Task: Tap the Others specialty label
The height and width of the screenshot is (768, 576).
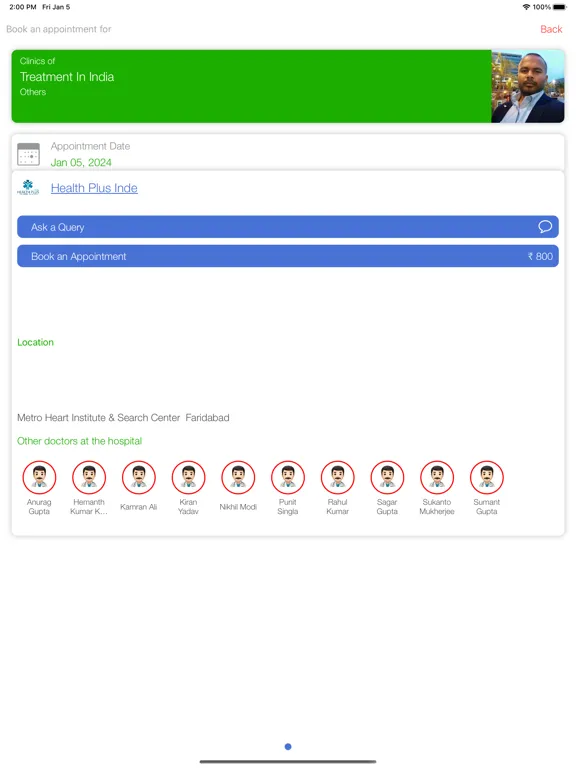Action: pyautogui.click(x=33, y=92)
